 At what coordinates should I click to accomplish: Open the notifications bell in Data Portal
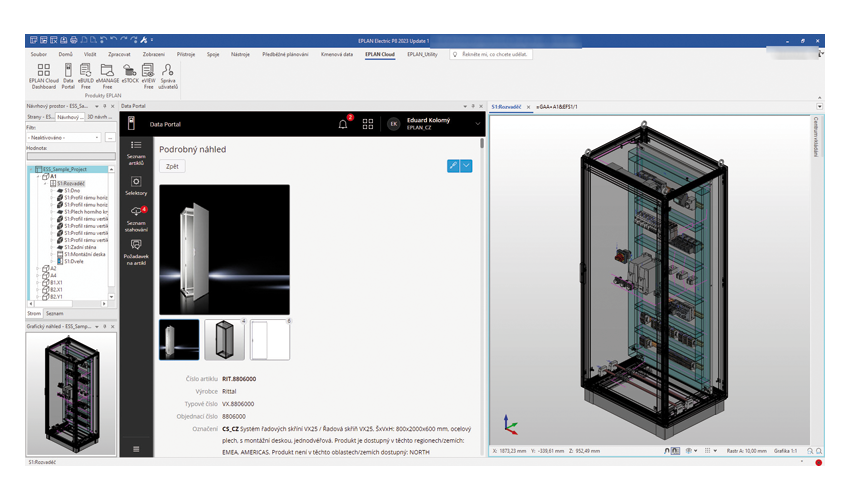(343, 124)
